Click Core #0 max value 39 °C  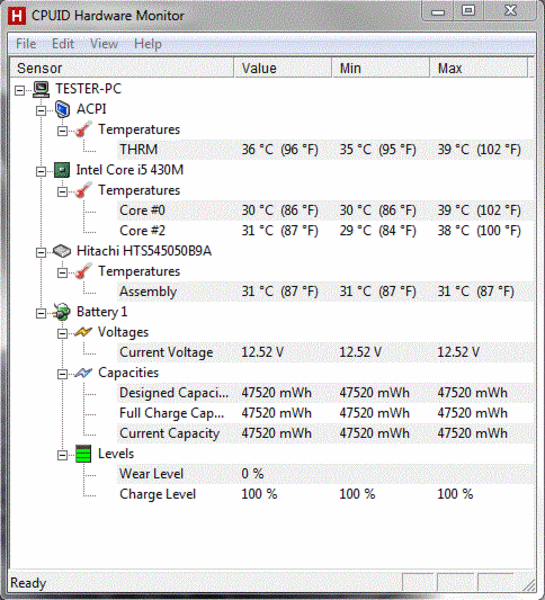479,210
